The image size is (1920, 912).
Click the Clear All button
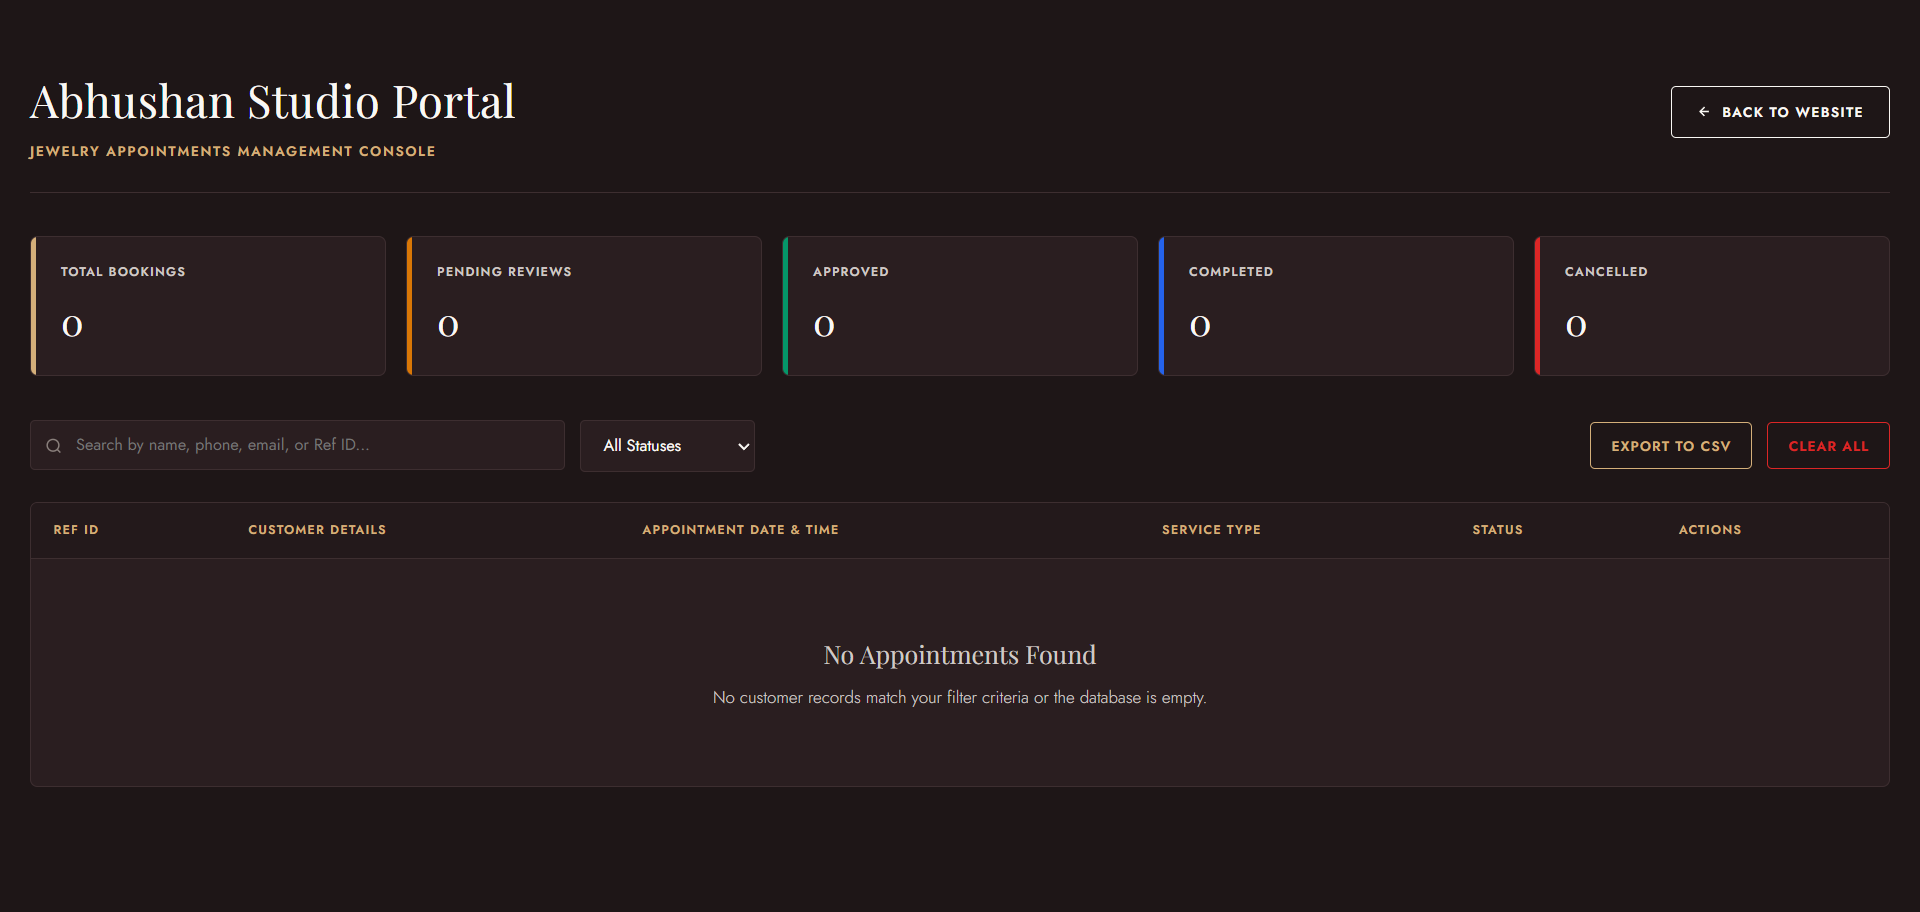click(x=1828, y=446)
